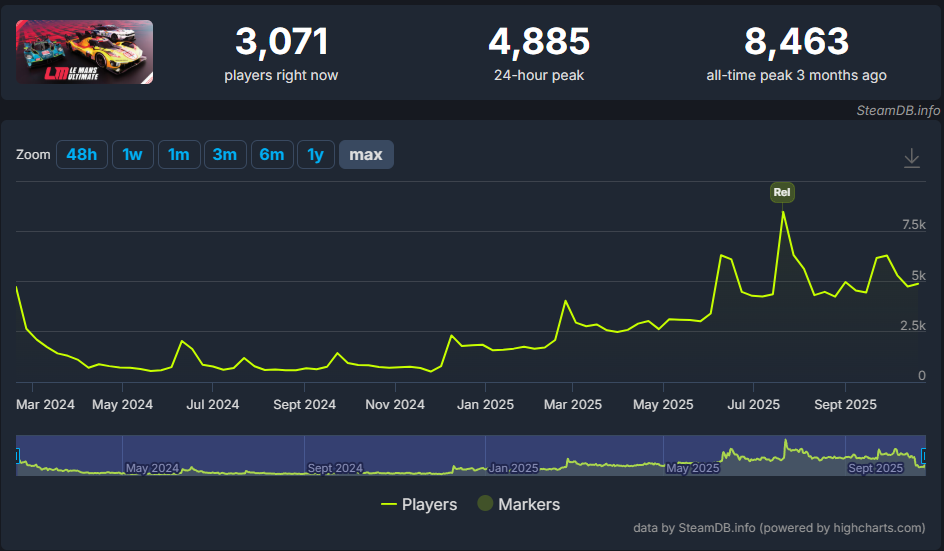Click the 2.5k y-axis label
The image size is (944, 551).
(913, 326)
